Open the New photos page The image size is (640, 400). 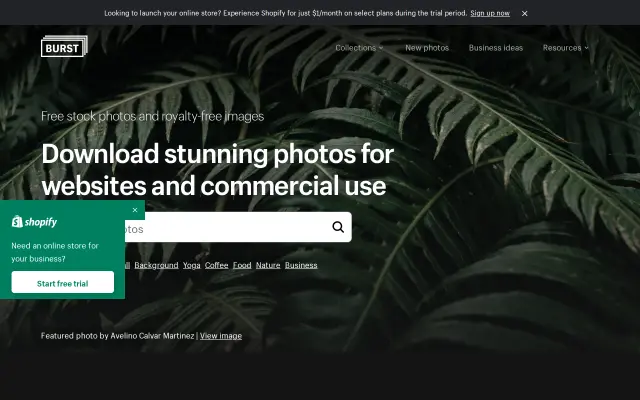427,48
